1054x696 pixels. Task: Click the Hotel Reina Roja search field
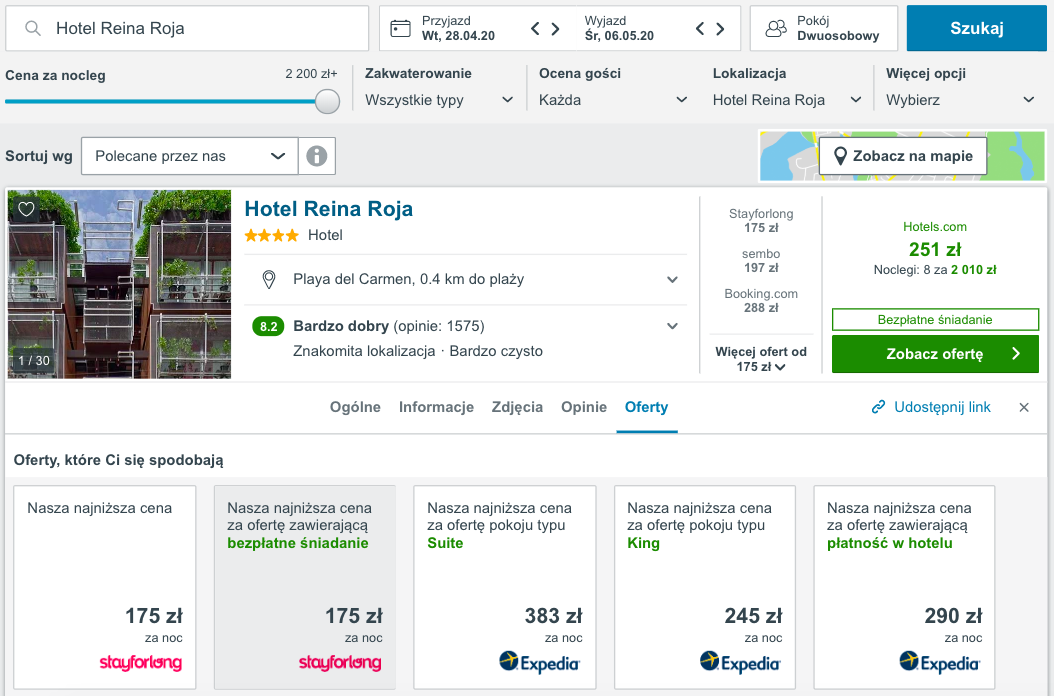(200, 29)
